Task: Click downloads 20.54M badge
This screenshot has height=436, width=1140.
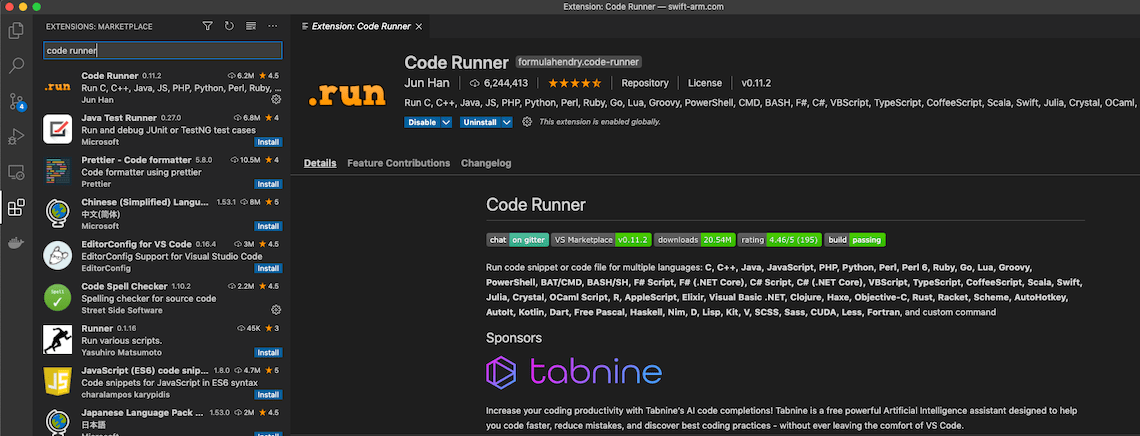Action: (x=694, y=239)
